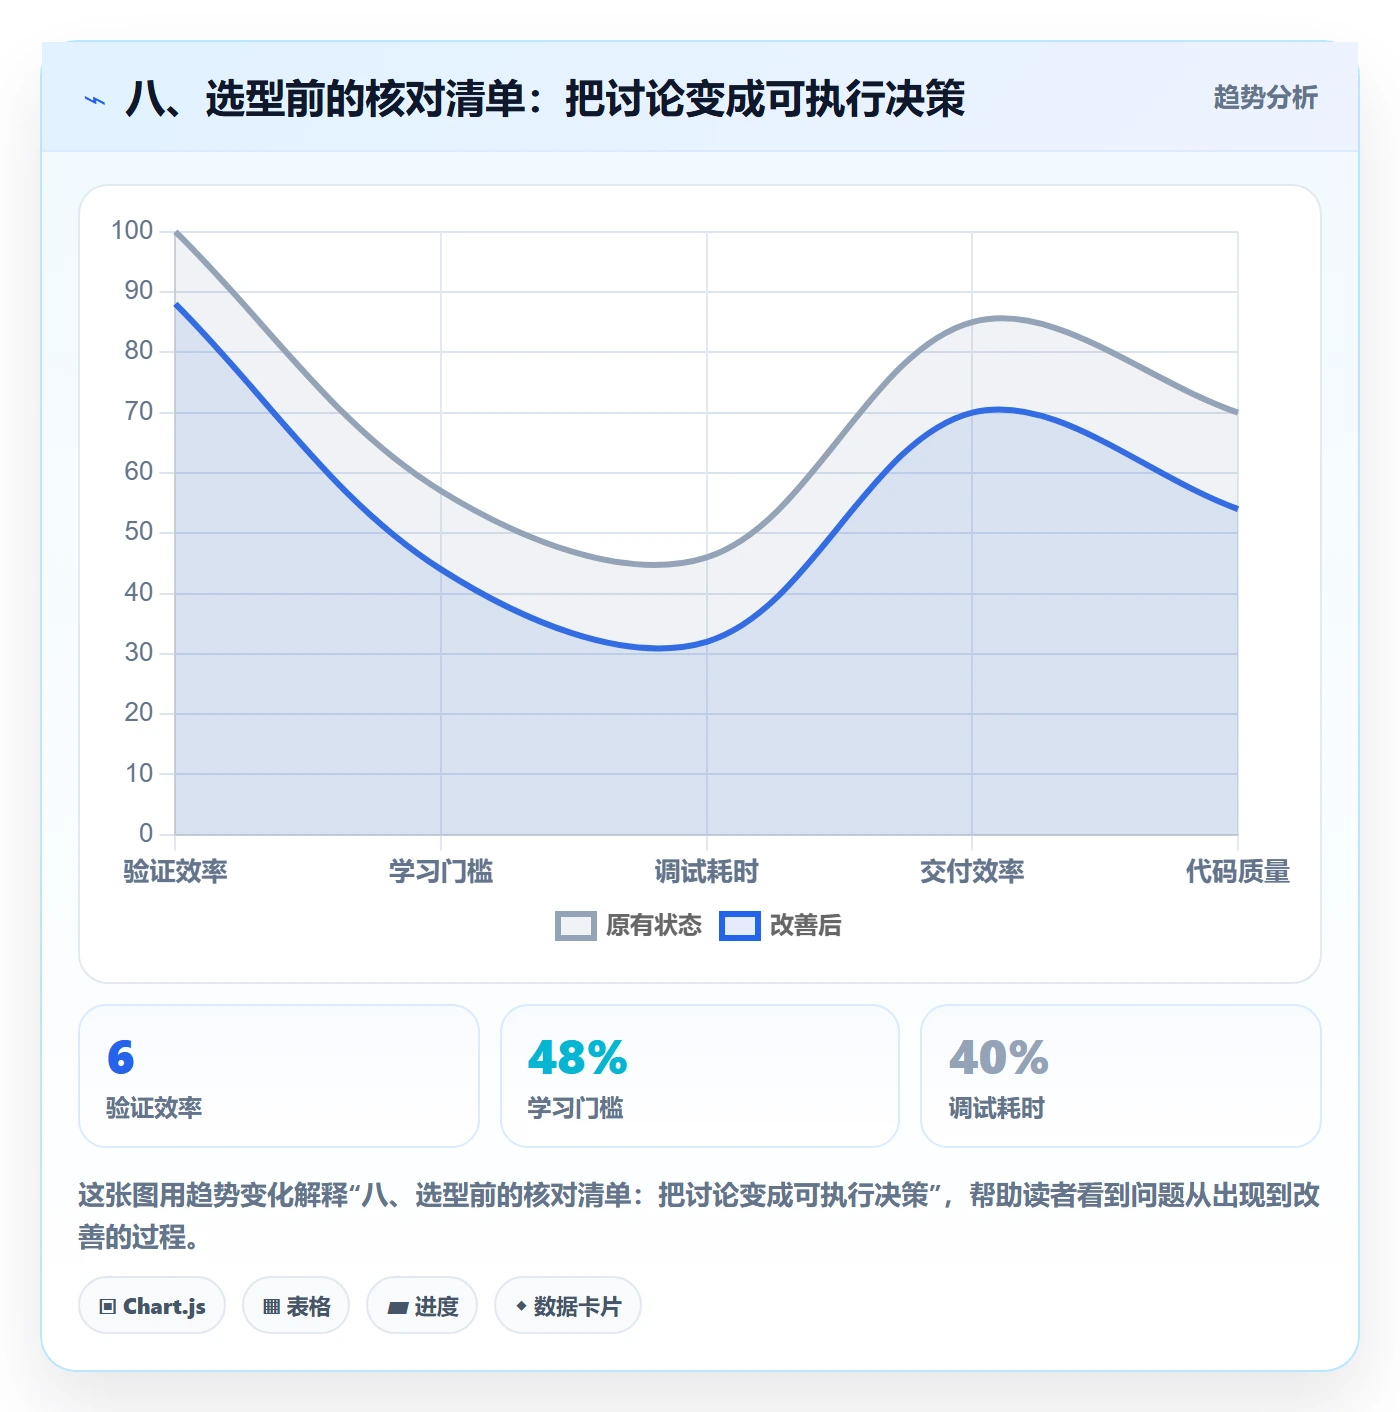This screenshot has width=1400, height=1412.
Task: Open the 验证效率 stat card showing 6
Action: tap(279, 1076)
